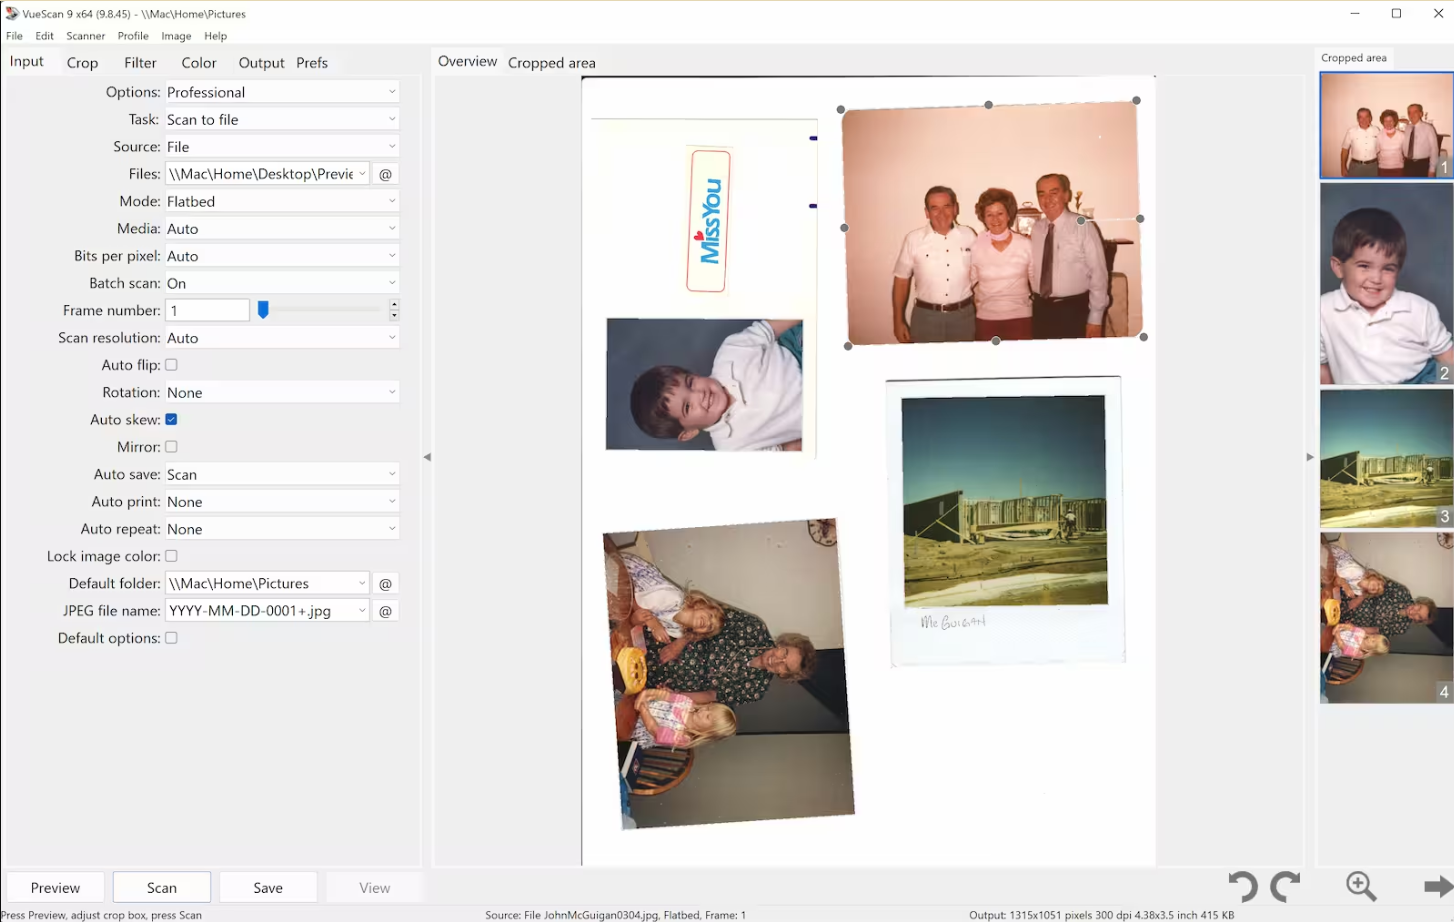Click the @ button next to JPEG file name

385,611
